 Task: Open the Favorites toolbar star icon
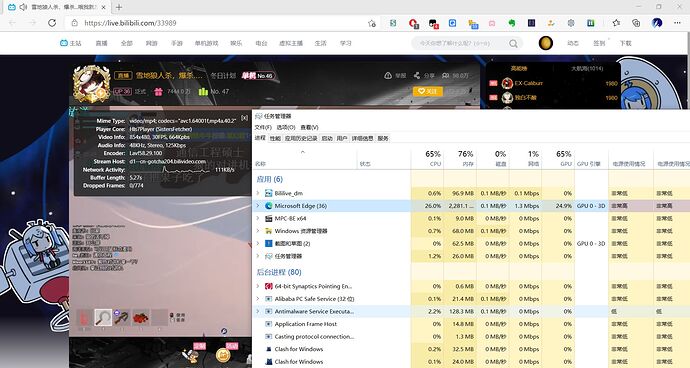click(x=616, y=23)
